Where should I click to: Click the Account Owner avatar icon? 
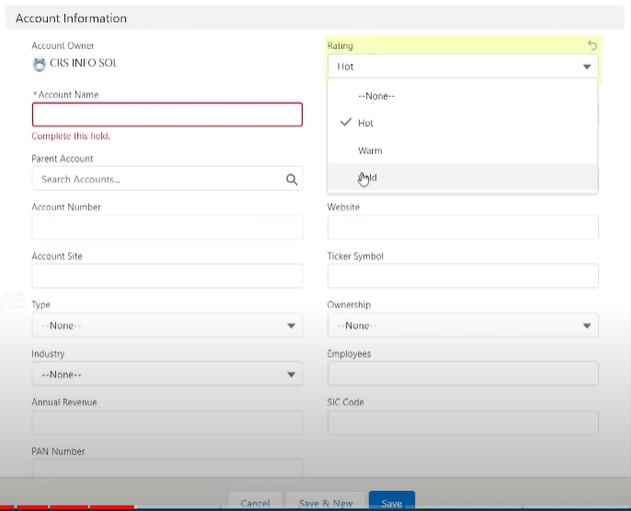[39, 63]
